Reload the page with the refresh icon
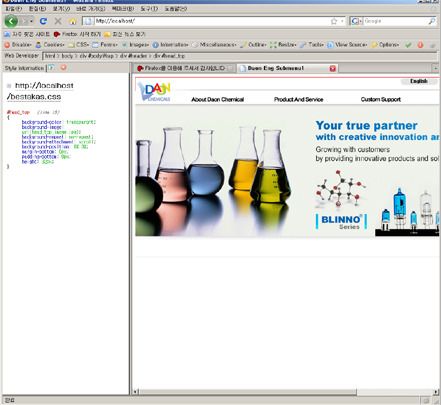The width and height of the screenshot is (441, 405). pyautogui.click(x=43, y=21)
